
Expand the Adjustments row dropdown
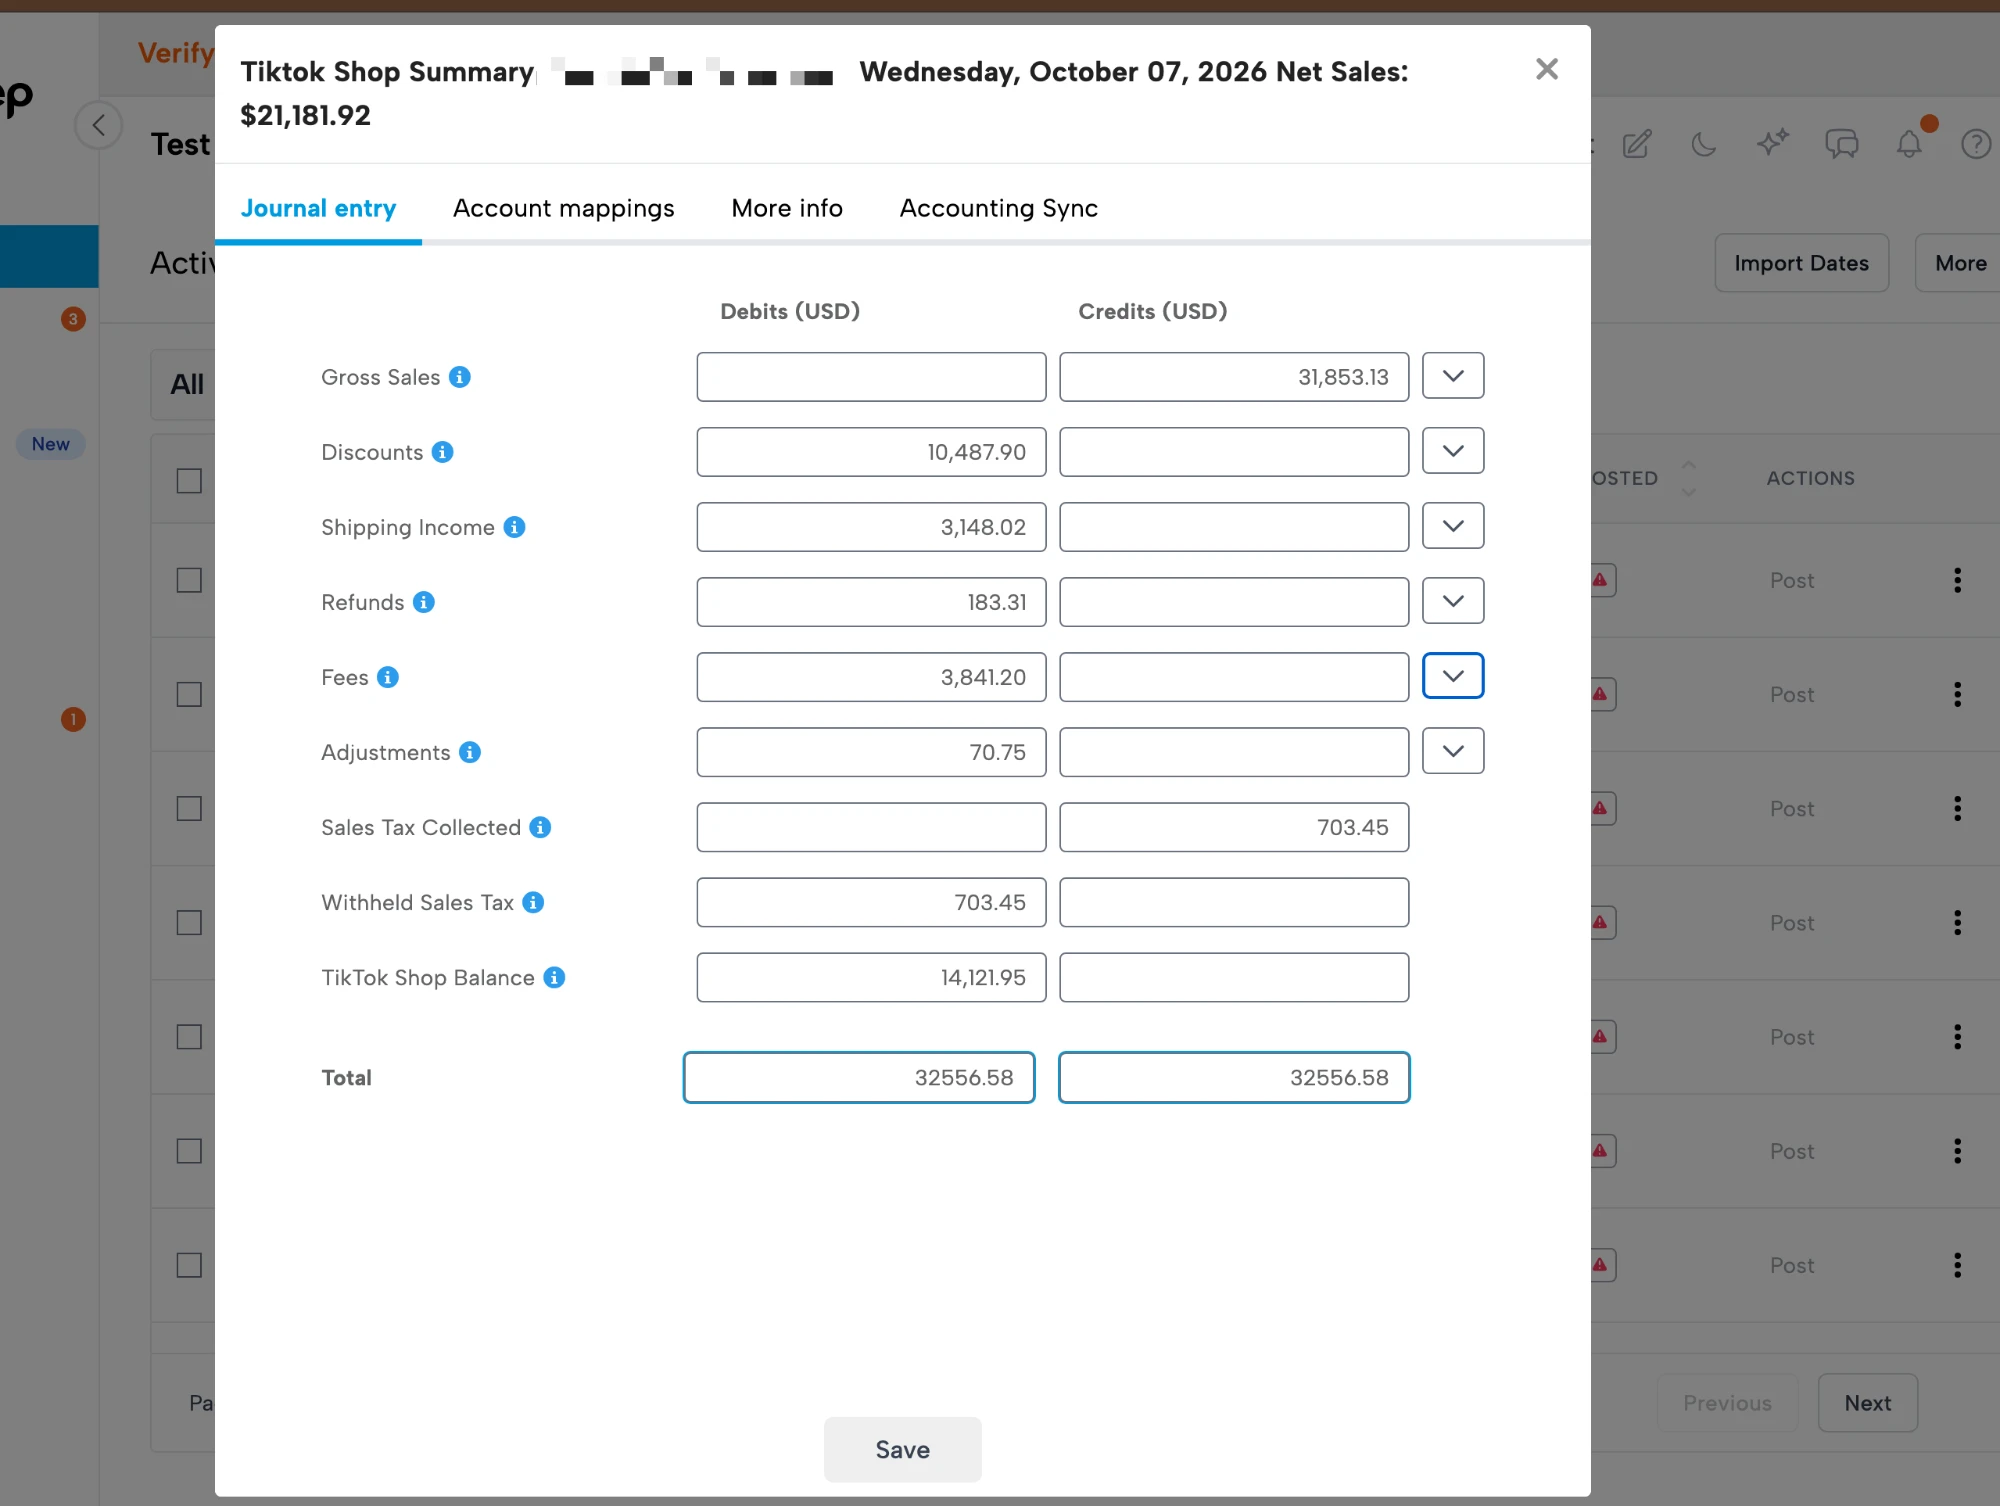click(x=1453, y=751)
